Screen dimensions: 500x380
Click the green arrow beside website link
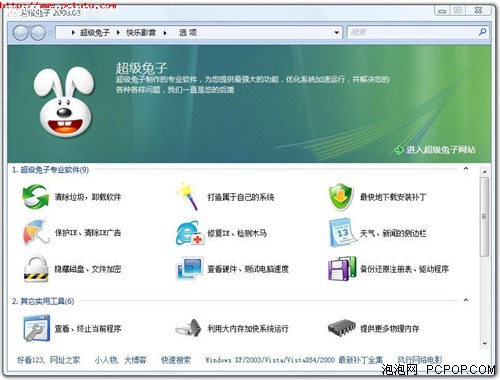[x=399, y=150]
